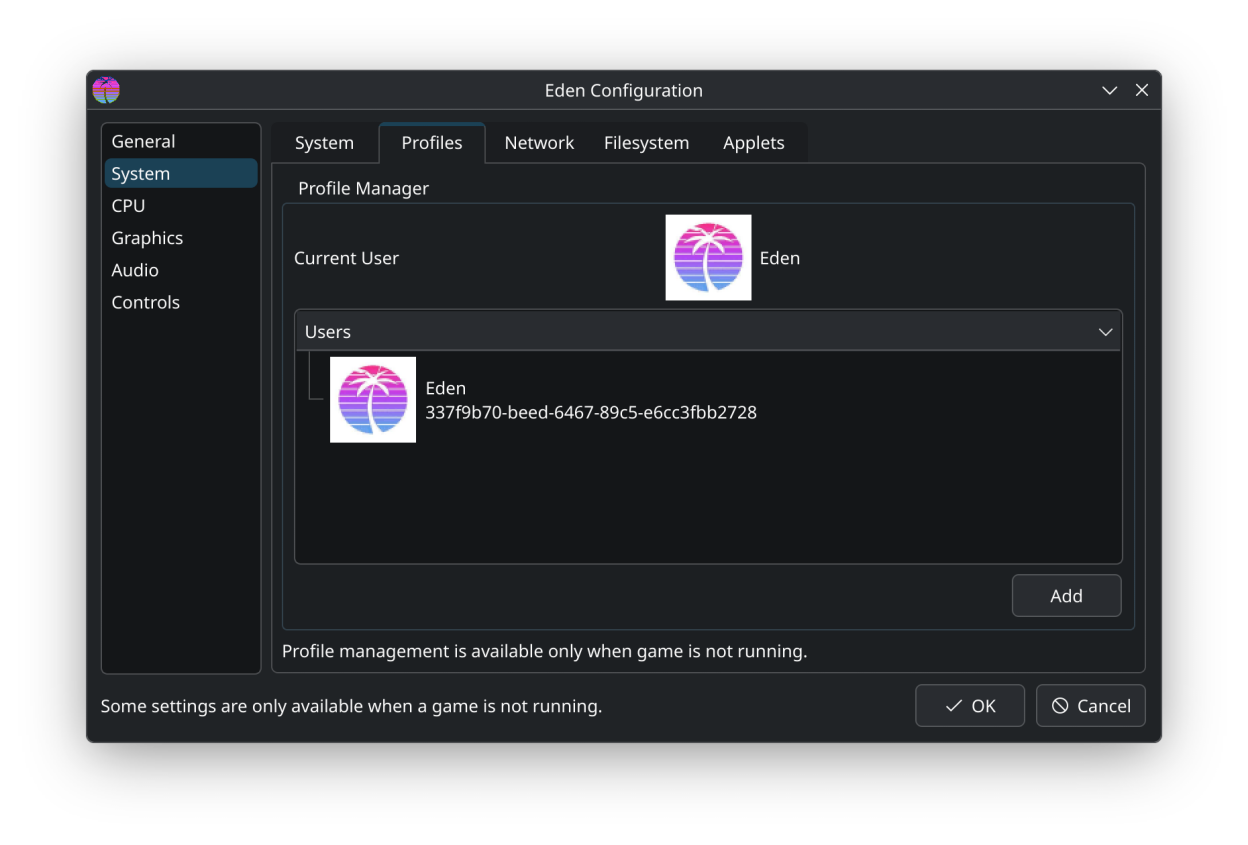Cancel the configuration dialog
1248x845 pixels.
[1091, 706]
